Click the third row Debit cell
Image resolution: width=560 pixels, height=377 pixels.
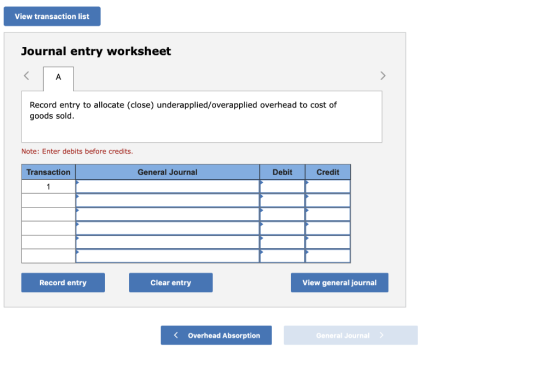(282, 214)
